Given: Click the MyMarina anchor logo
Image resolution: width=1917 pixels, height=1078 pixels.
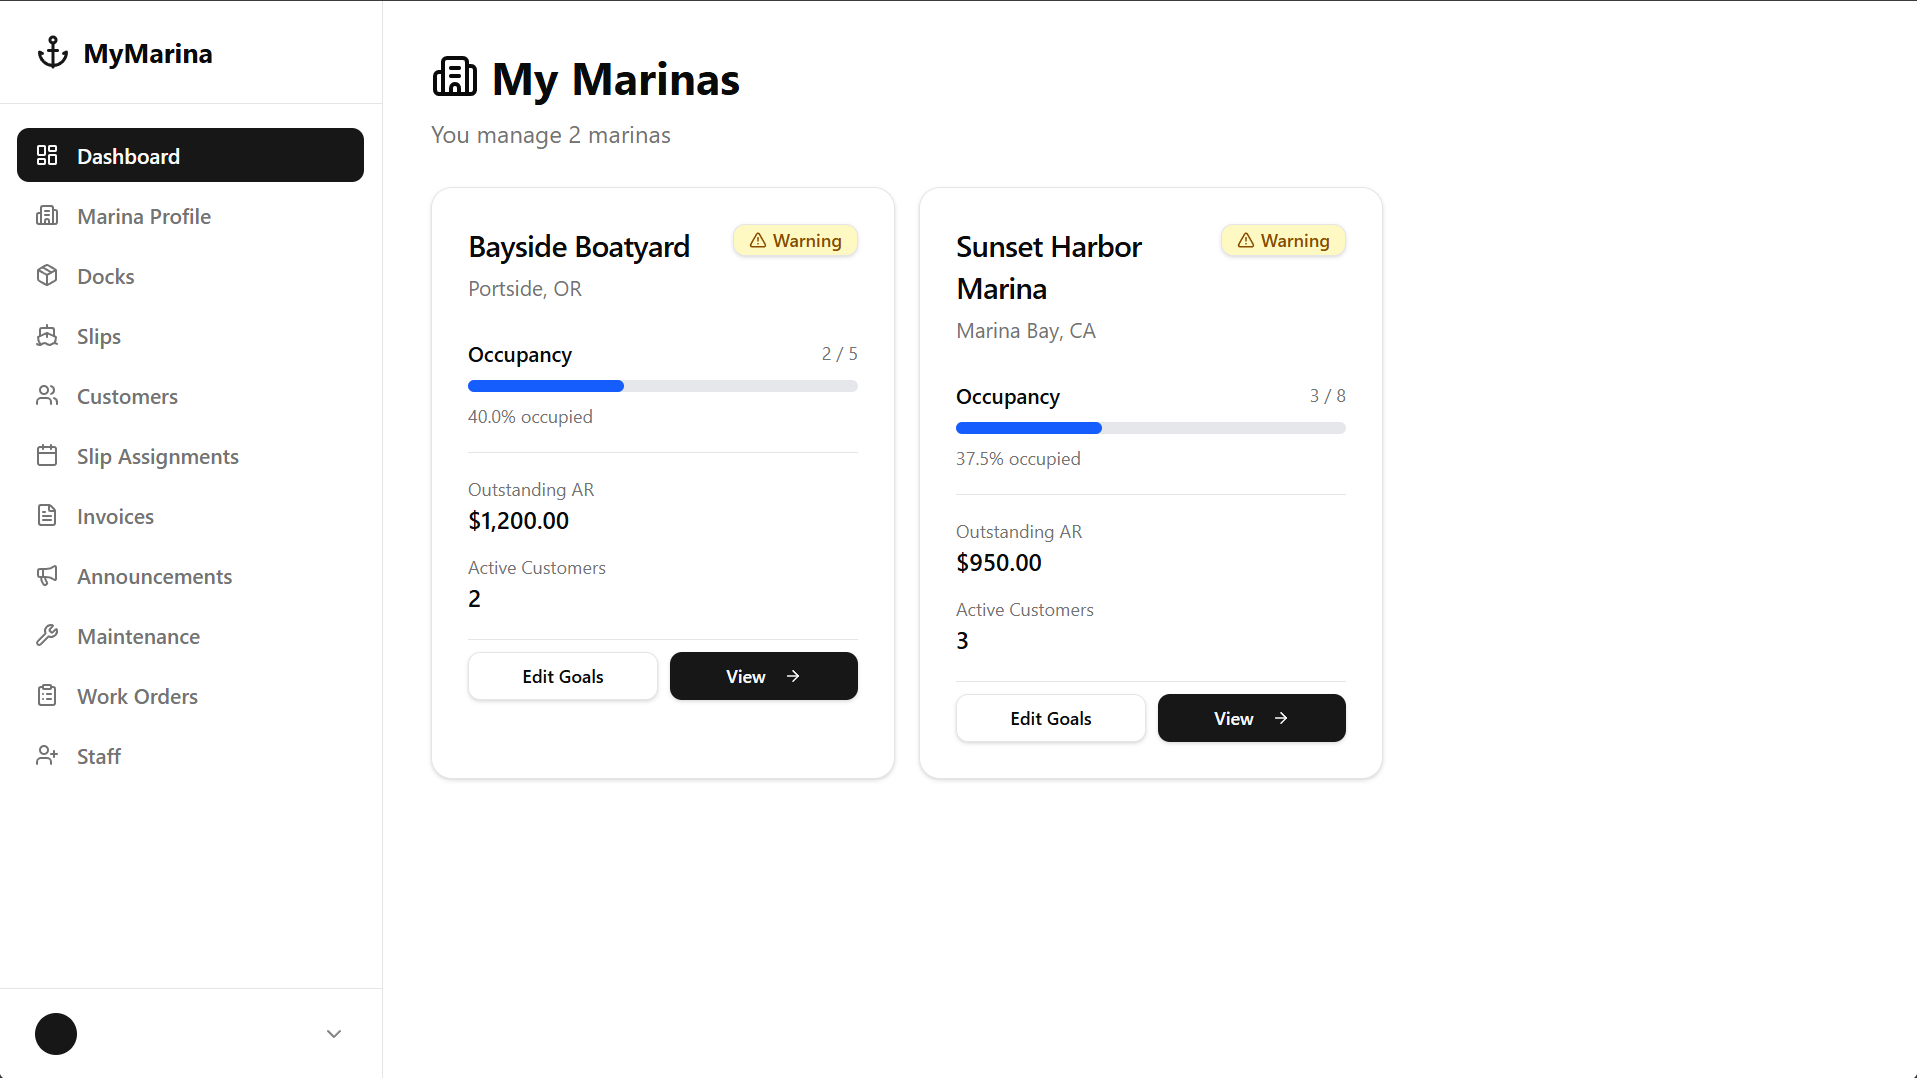Looking at the screenshot, I should coord(52,51).
